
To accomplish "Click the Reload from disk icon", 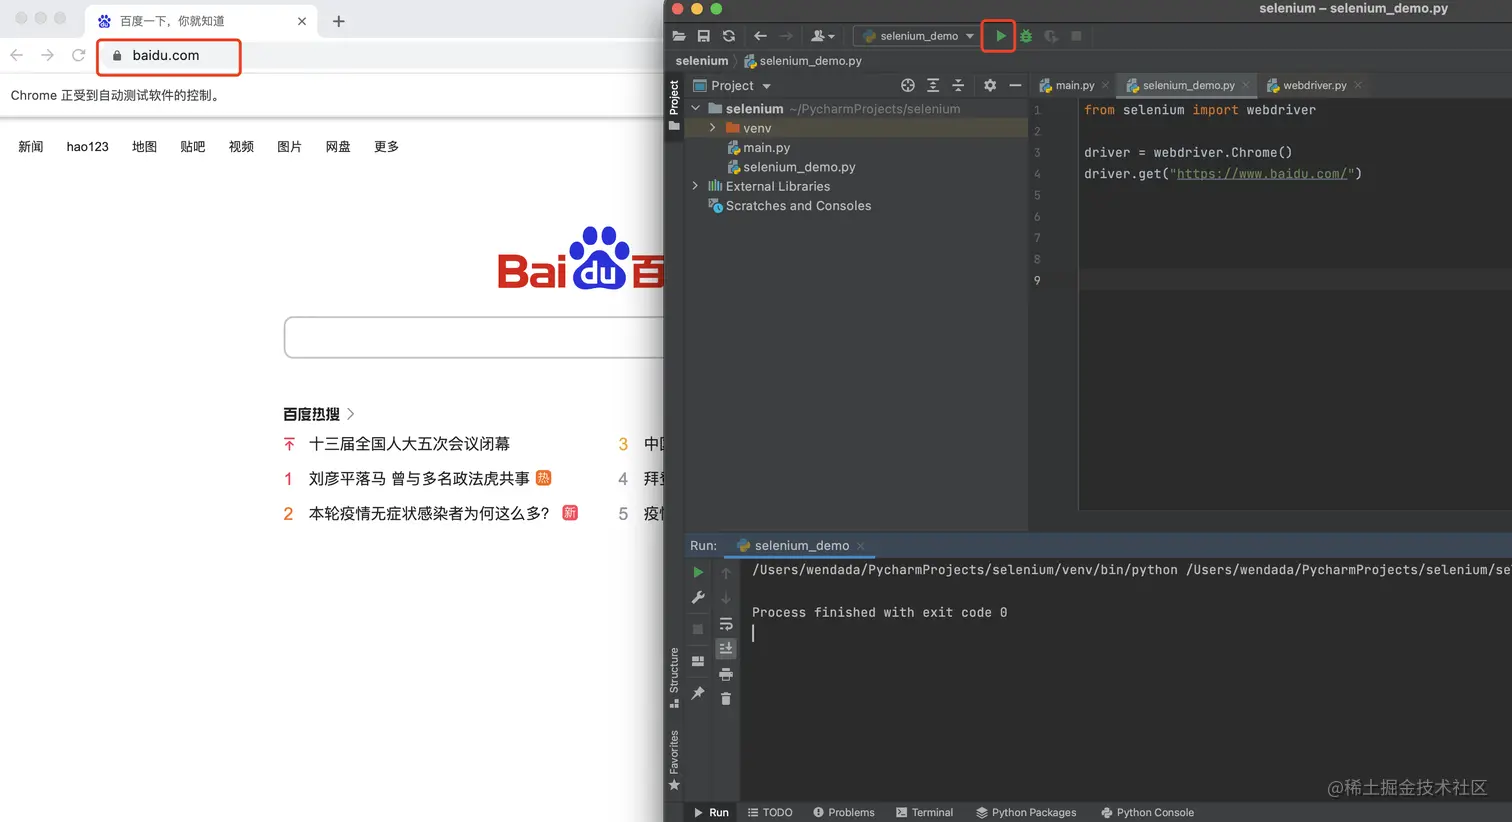I will coord(729,36).
